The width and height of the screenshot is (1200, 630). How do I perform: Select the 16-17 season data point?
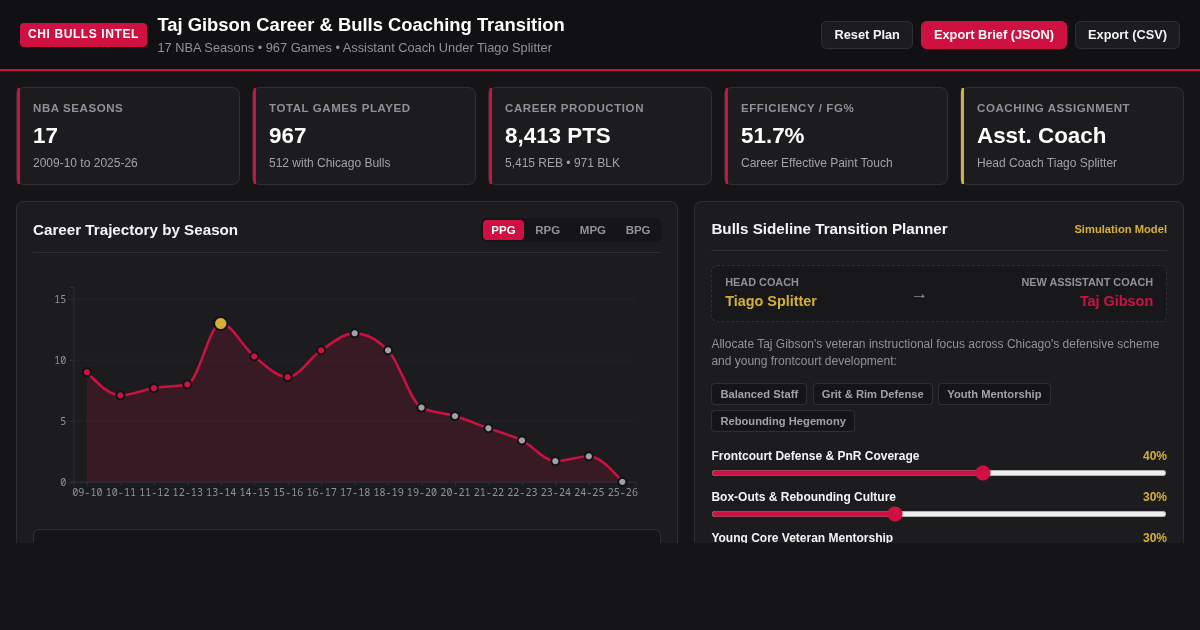(x=321, y=350)
